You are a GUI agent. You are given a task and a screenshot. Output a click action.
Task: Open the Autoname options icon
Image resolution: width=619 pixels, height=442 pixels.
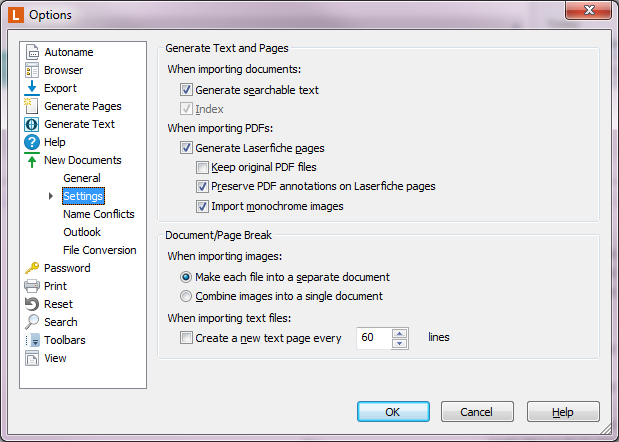tap(32, 52)
